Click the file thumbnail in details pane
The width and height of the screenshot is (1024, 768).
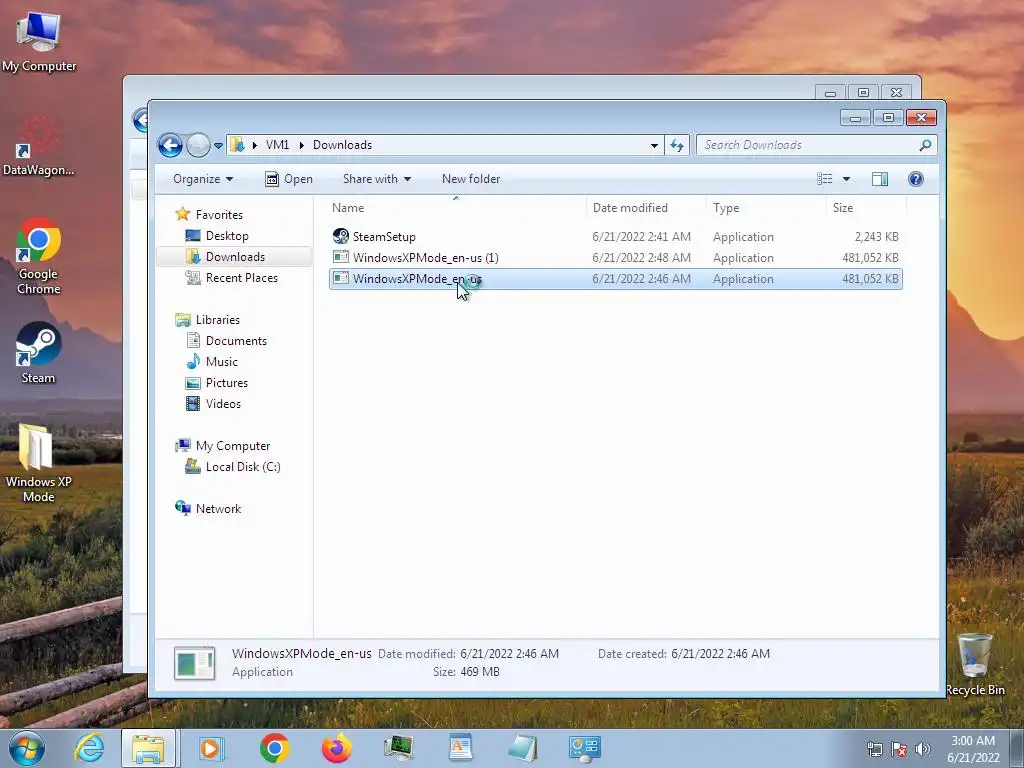click(195, 663)
